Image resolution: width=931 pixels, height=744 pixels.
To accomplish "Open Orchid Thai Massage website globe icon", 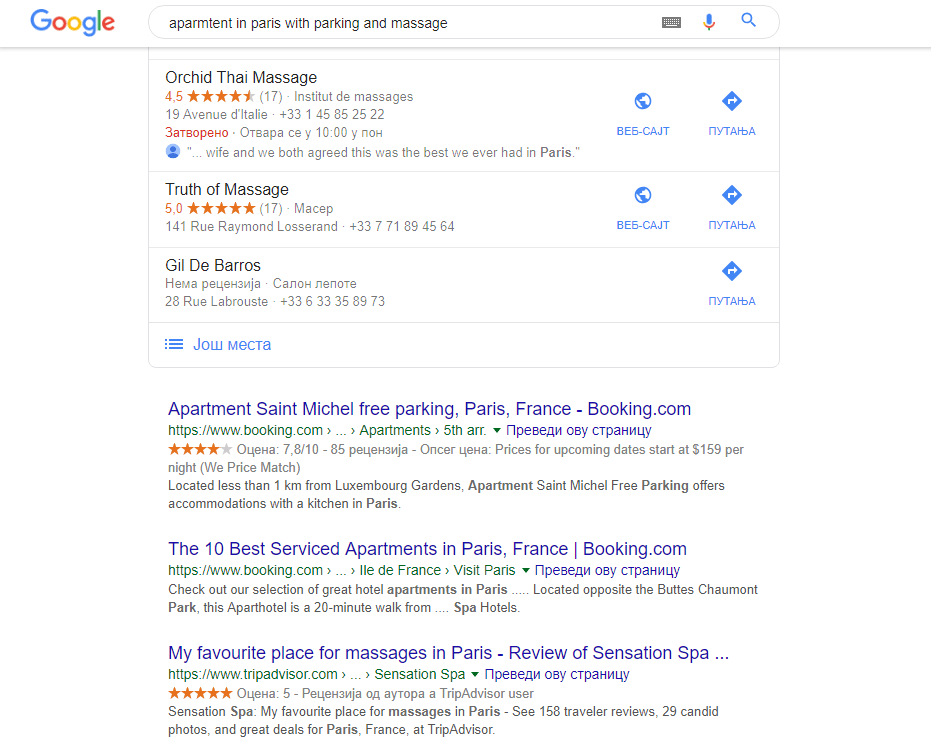I will tap(643, 101).
